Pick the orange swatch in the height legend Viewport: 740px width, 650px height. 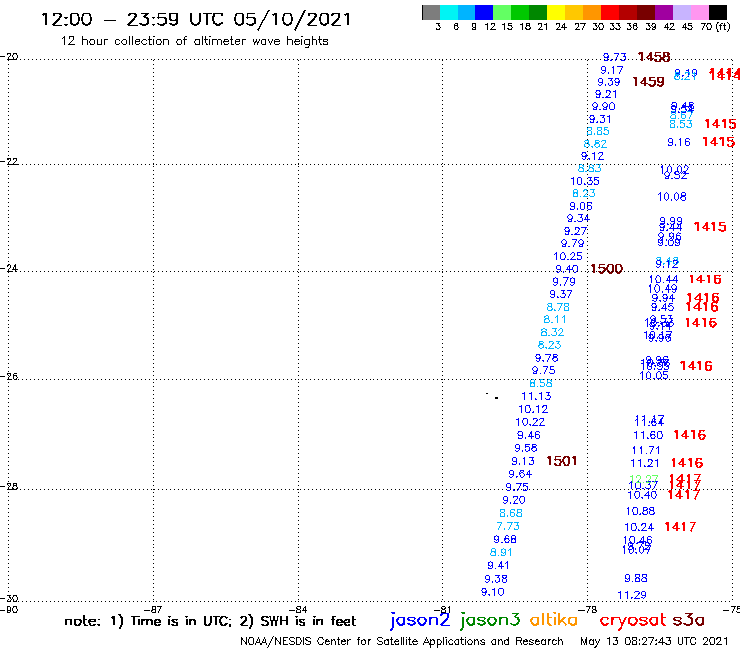click(592, 12)
